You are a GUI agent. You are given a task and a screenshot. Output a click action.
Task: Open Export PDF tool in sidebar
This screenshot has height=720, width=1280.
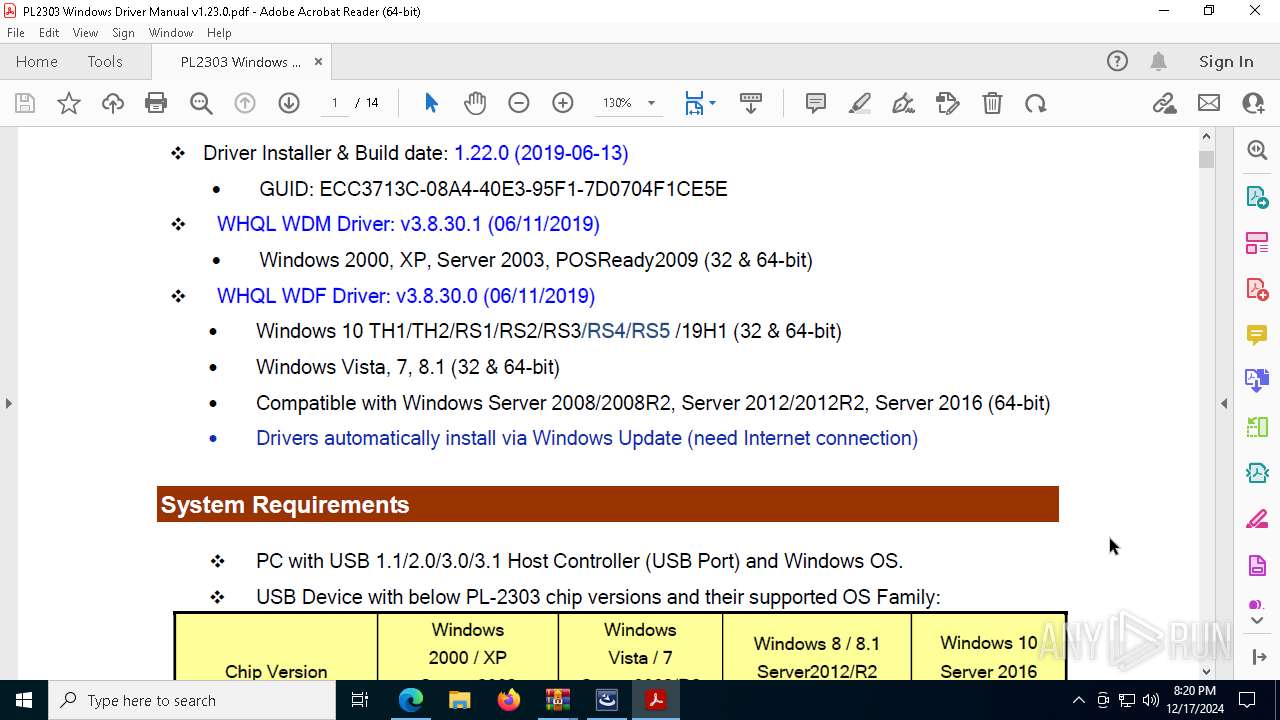(x=1257, y=196)
